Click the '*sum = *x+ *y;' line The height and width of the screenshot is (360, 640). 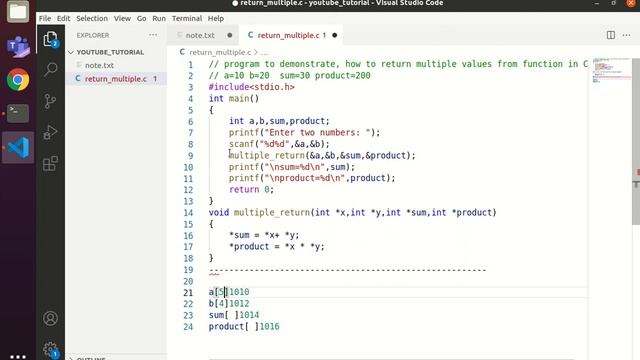(x=264, y=235)
